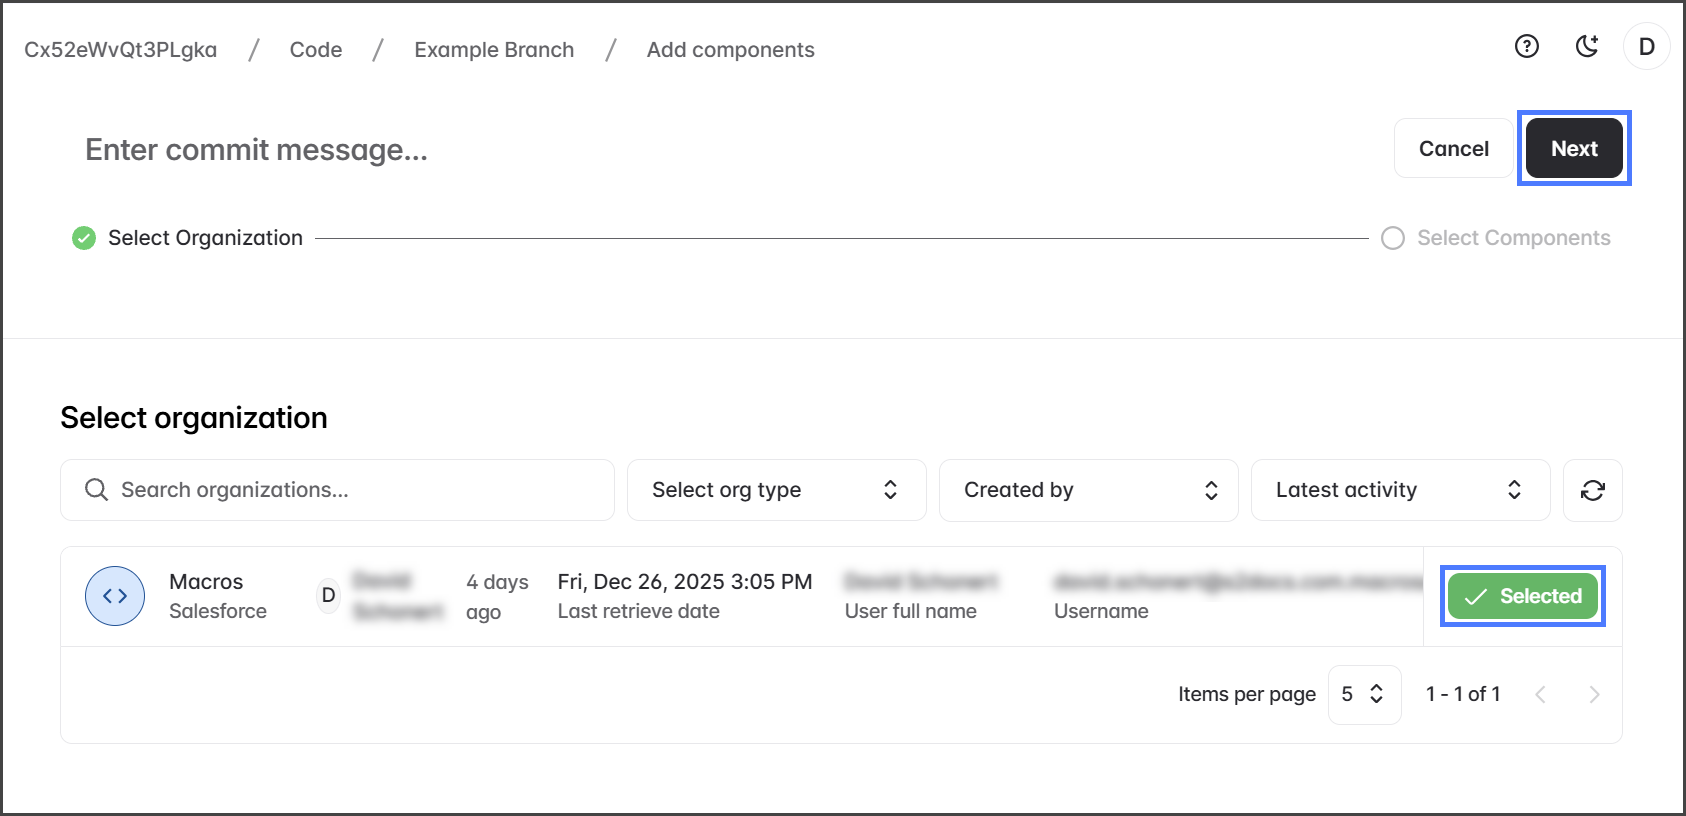Open the Latest activity sort dropdown
The height and width of the screenshot is (816, 1686).
1400,490
